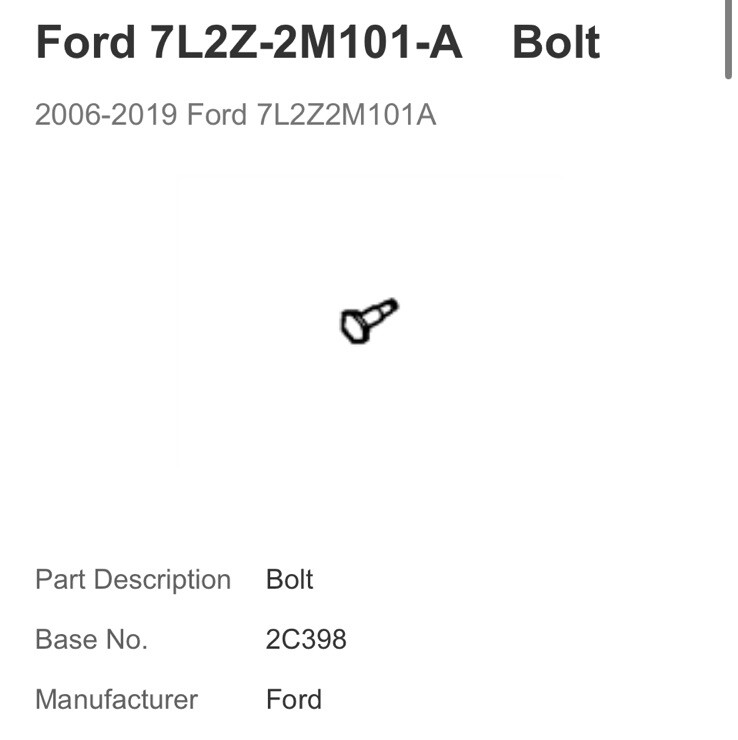Screen dimensions: 738x740
Task: Click the threaded tip of the bolt drawing
Action: pyautogui.click(x=391, y=305)
